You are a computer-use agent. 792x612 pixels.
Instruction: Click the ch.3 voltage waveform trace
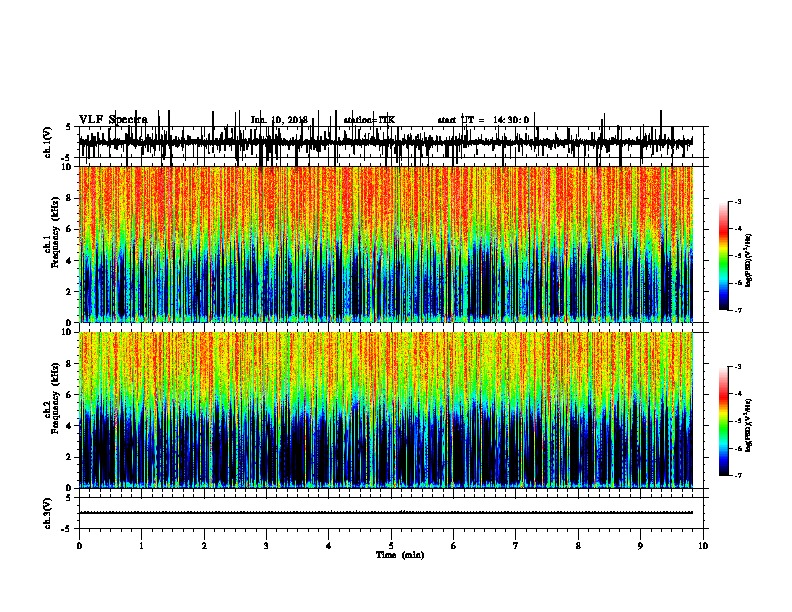pos(386,513)
